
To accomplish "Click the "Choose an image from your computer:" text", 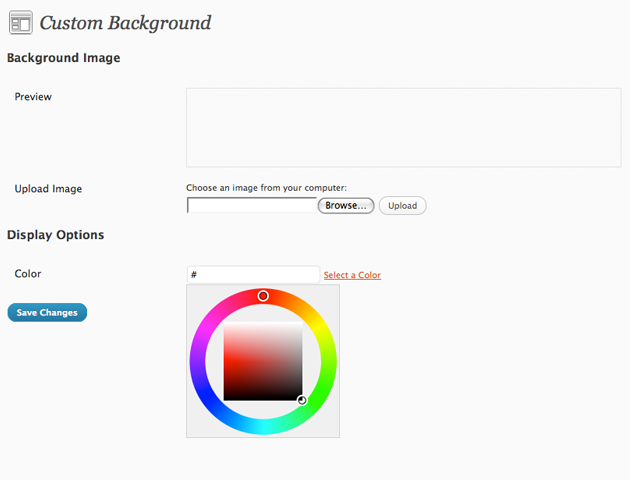I will click(x=266, y=188).
